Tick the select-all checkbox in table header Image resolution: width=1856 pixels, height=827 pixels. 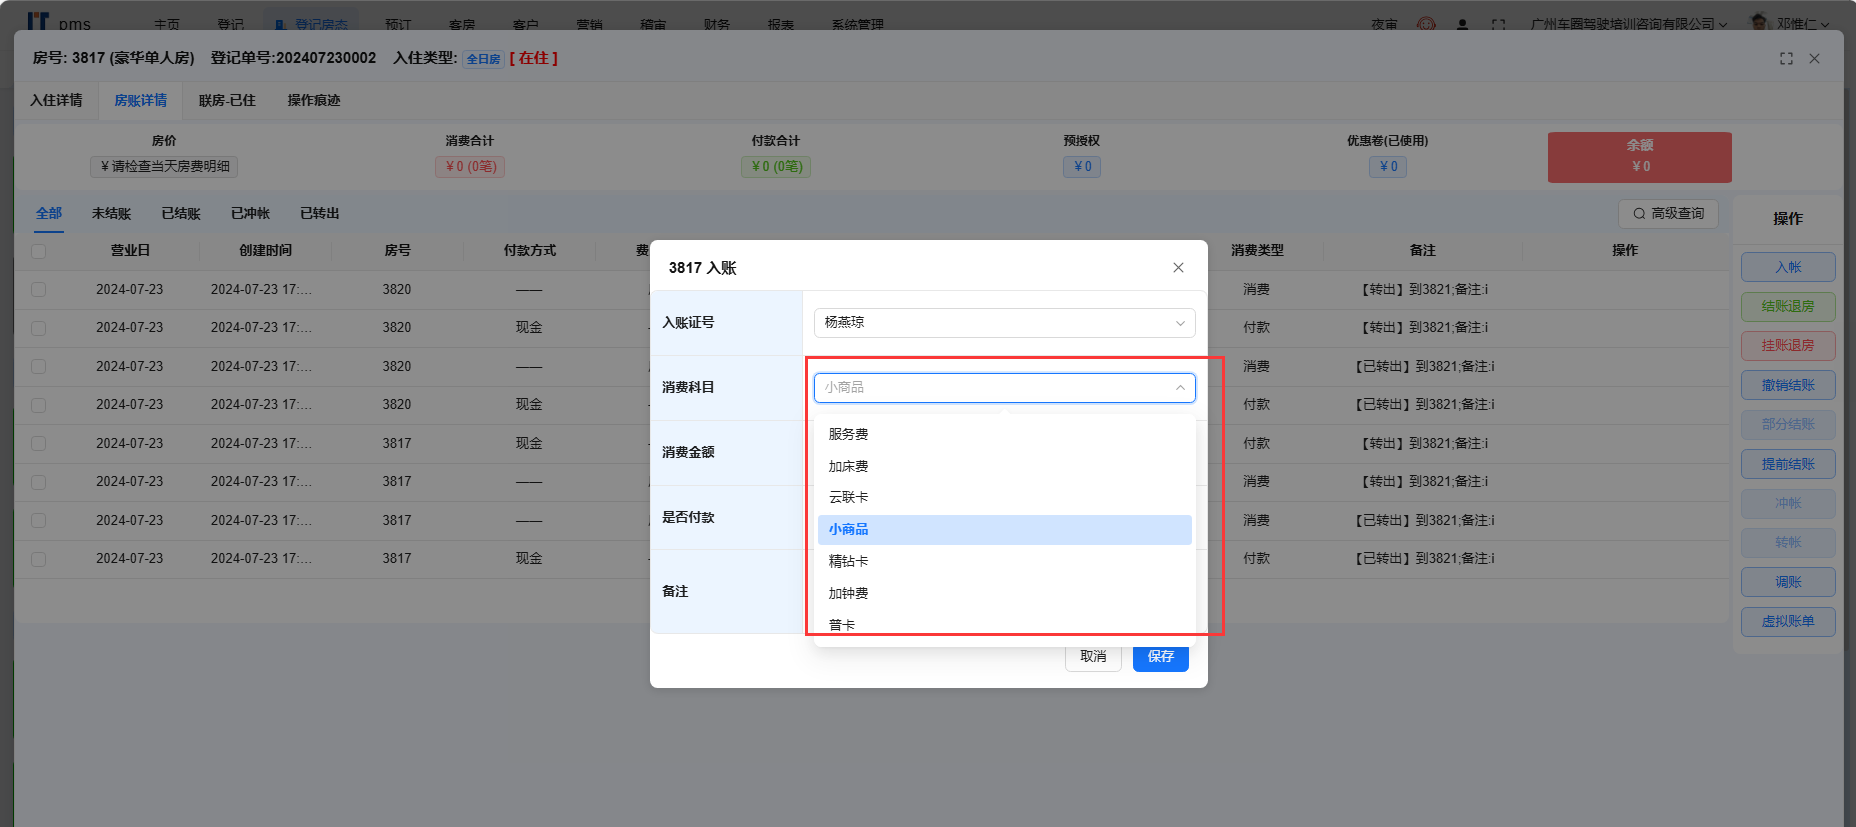point(39,251)
